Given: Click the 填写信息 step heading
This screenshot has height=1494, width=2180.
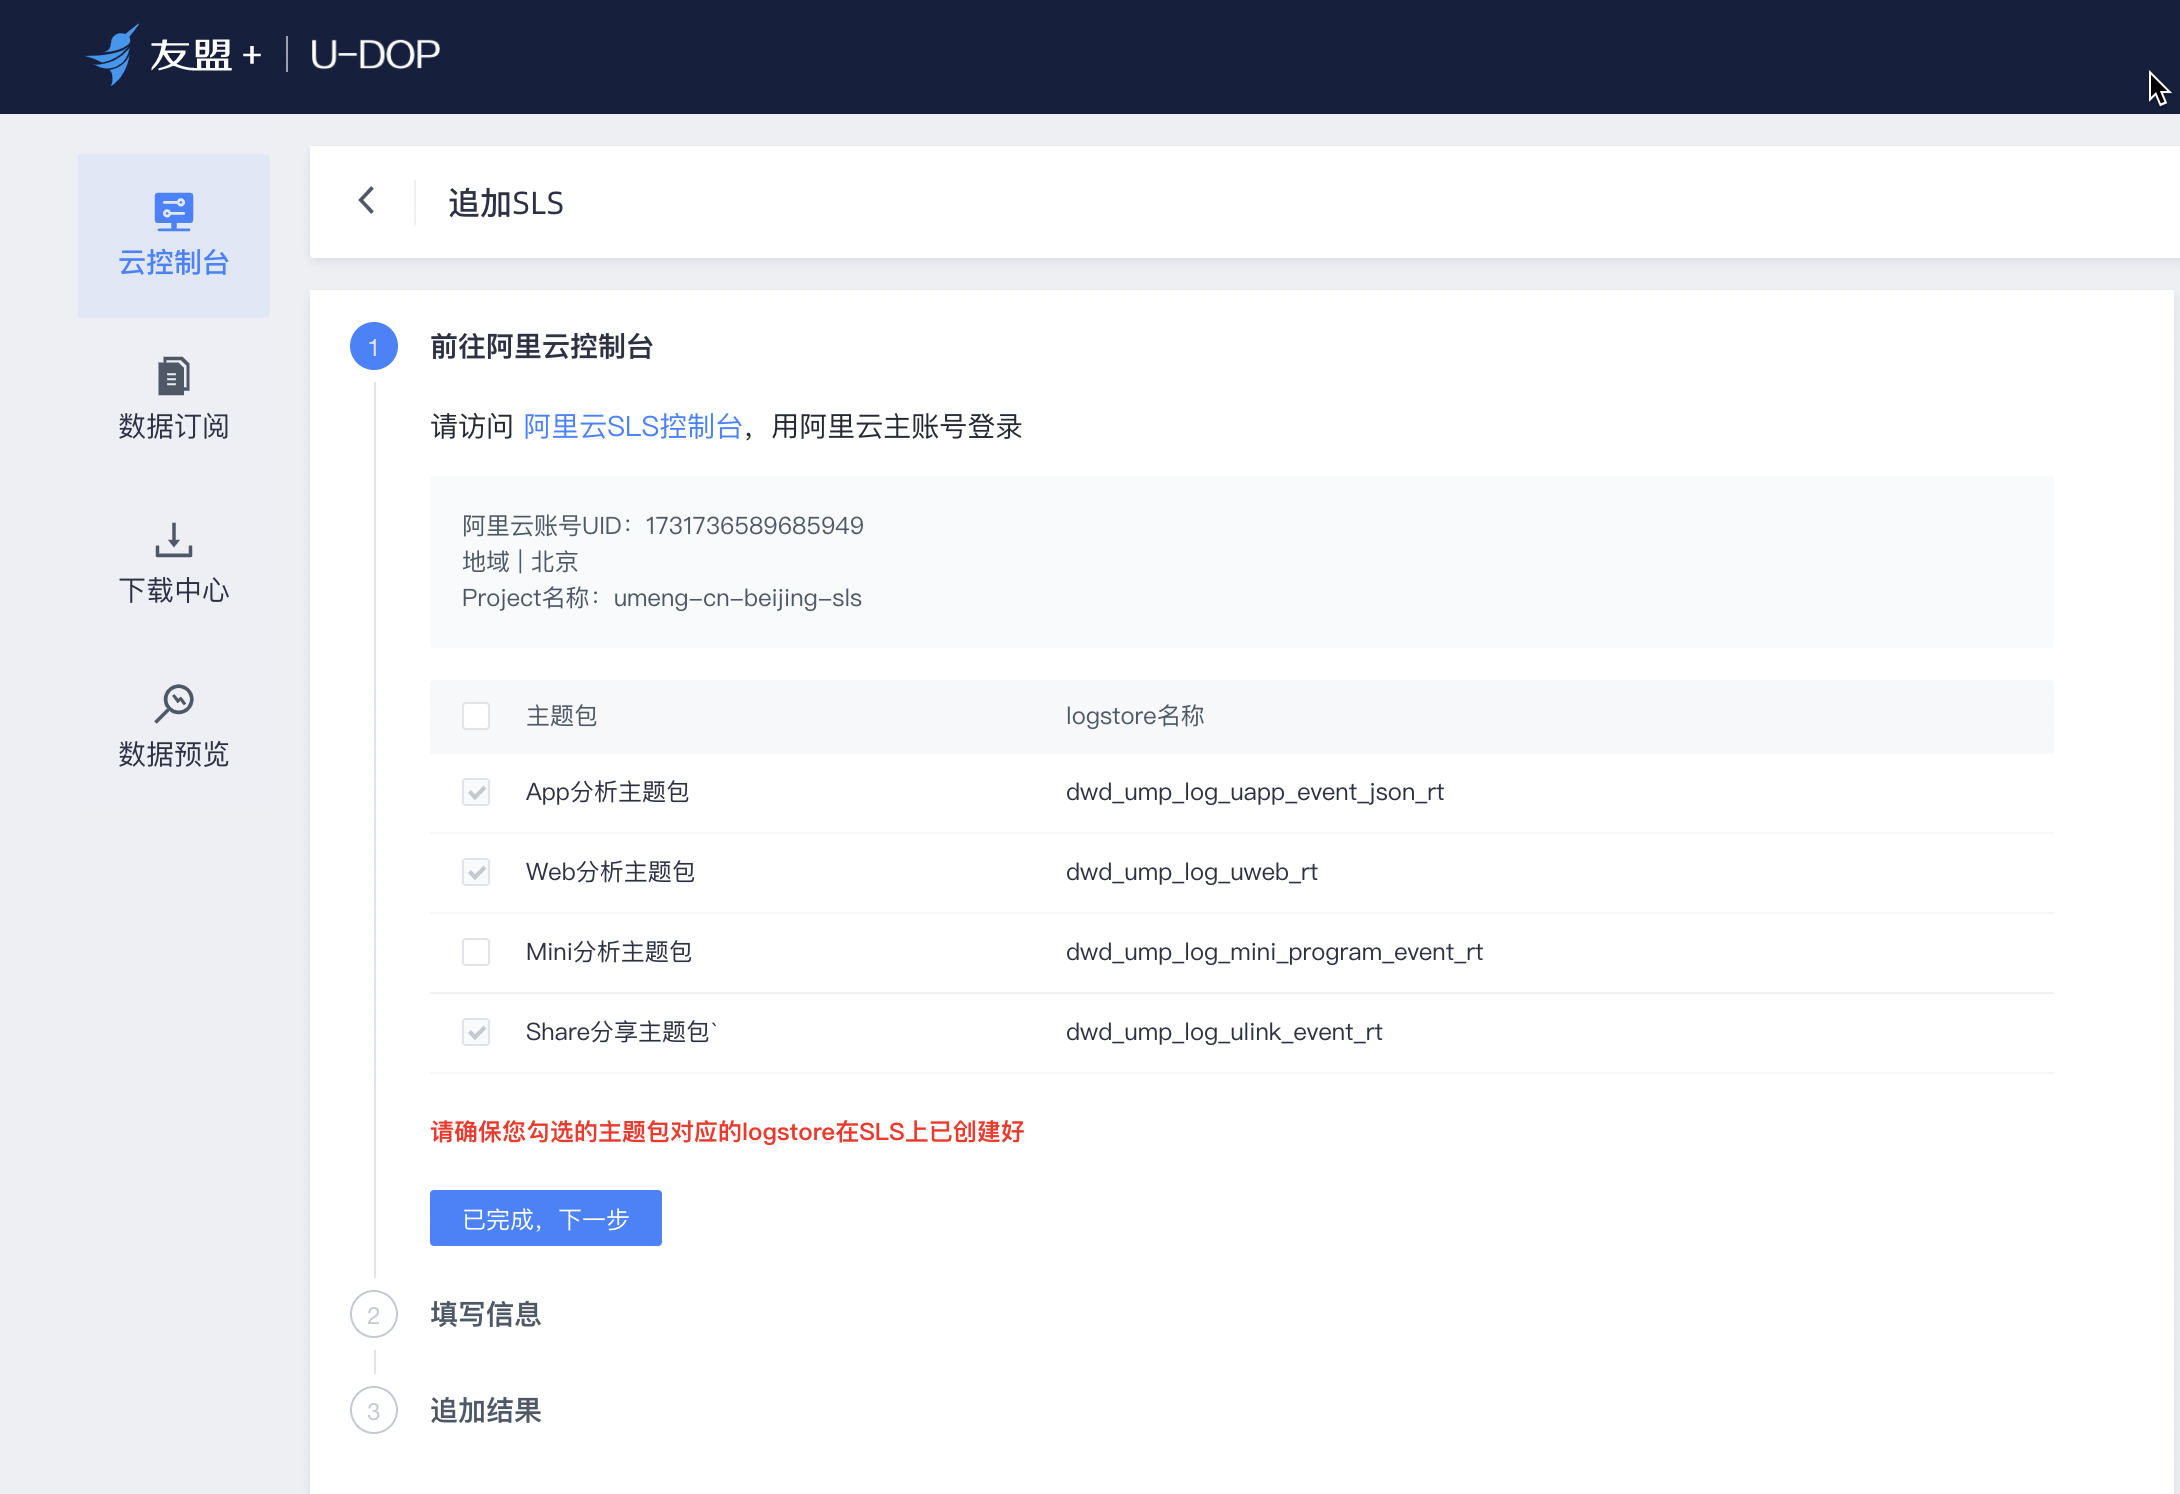Looking at the screenshot, I should 486,1314.
